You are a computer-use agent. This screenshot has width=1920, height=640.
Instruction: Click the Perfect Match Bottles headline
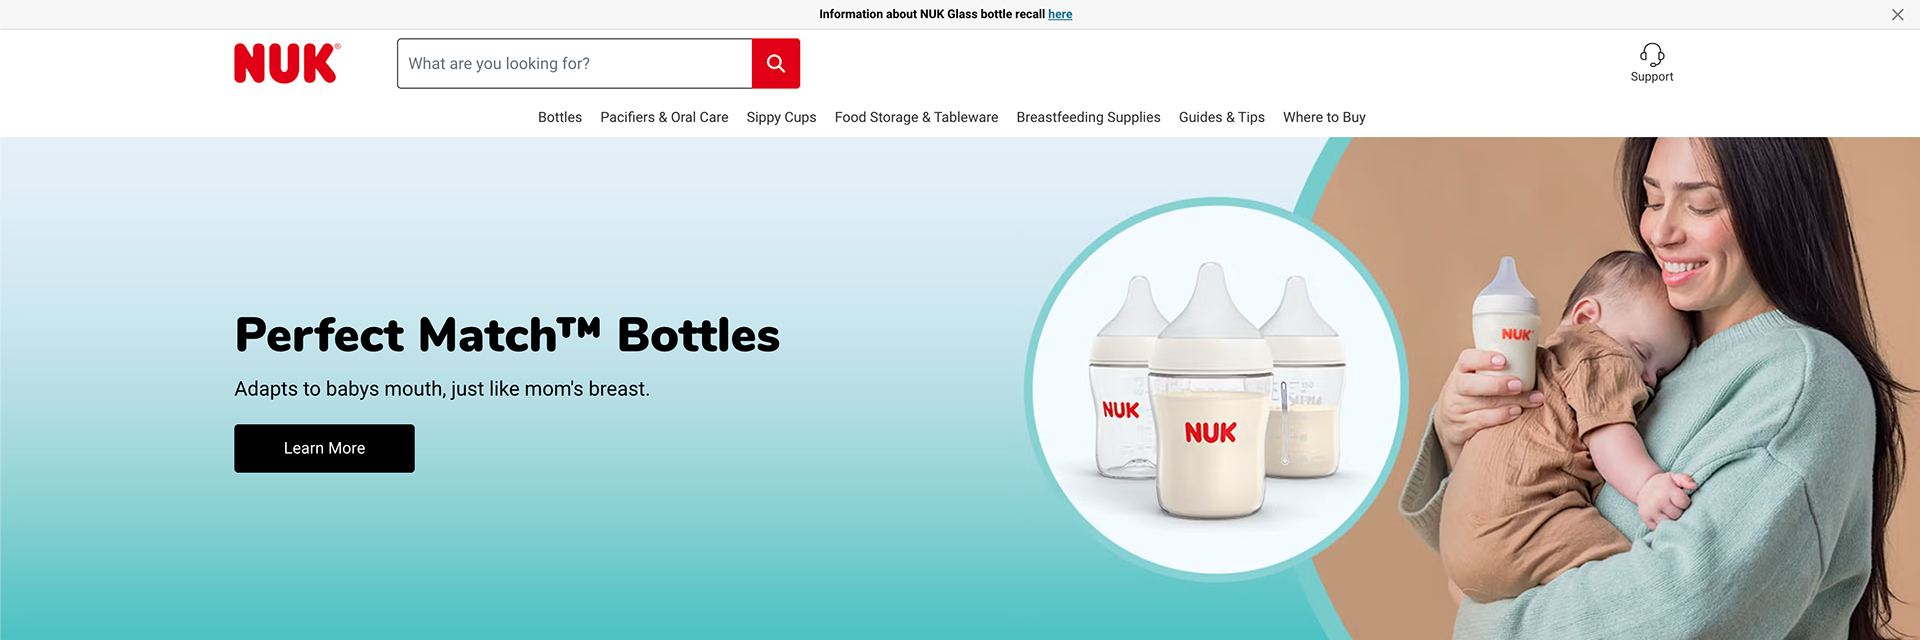[x=507, y=335]
